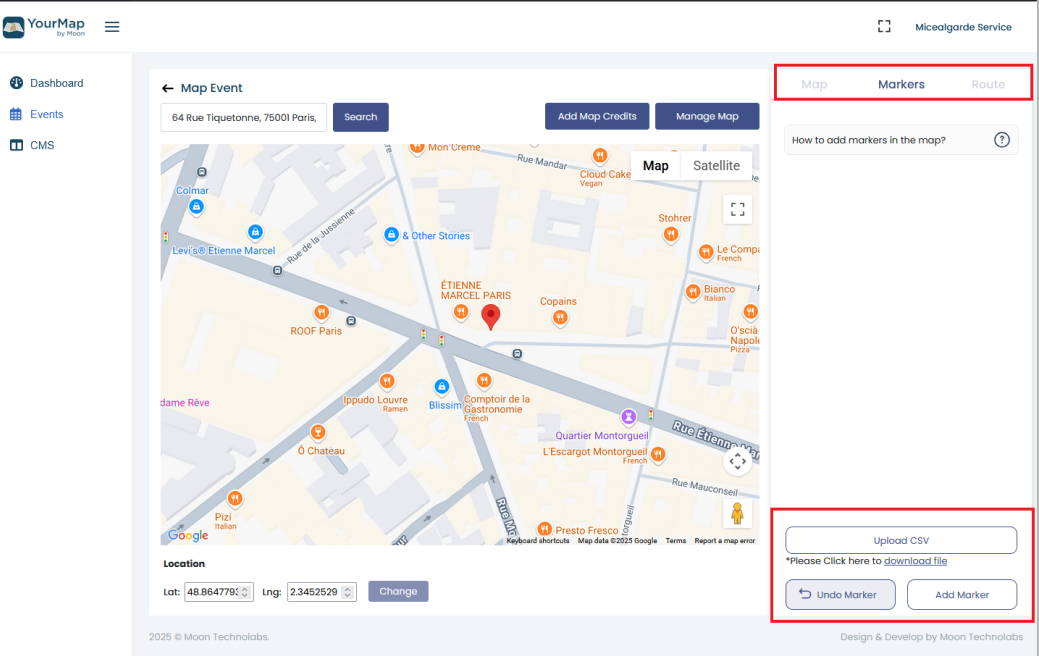This screenshot has height=656, width=1039.
Task: Click the Latitude stepper arrows
Action: (x=246, y=592)
